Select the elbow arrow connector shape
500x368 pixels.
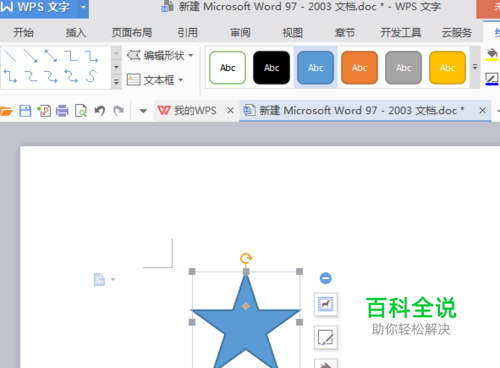(x=91, y=56)
